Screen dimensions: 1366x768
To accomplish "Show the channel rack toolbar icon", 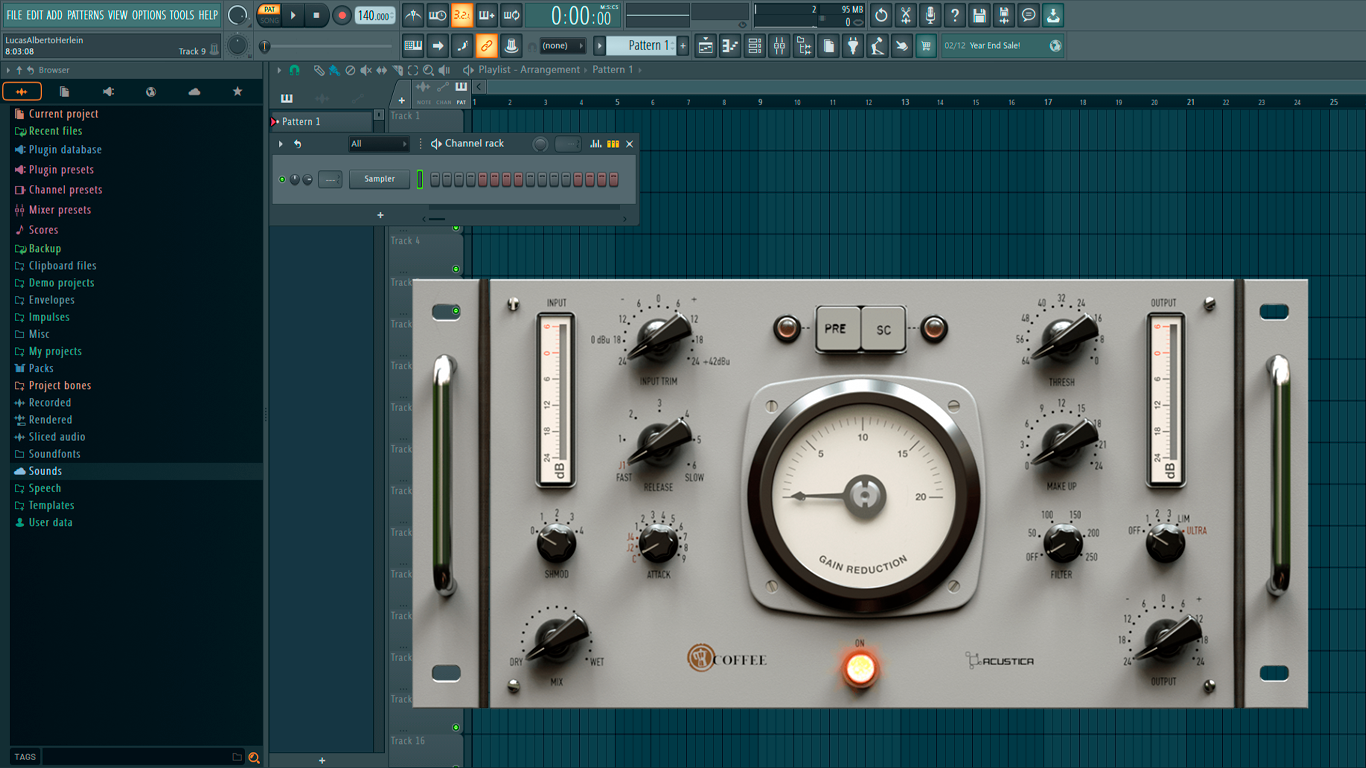I will [755, 46].
